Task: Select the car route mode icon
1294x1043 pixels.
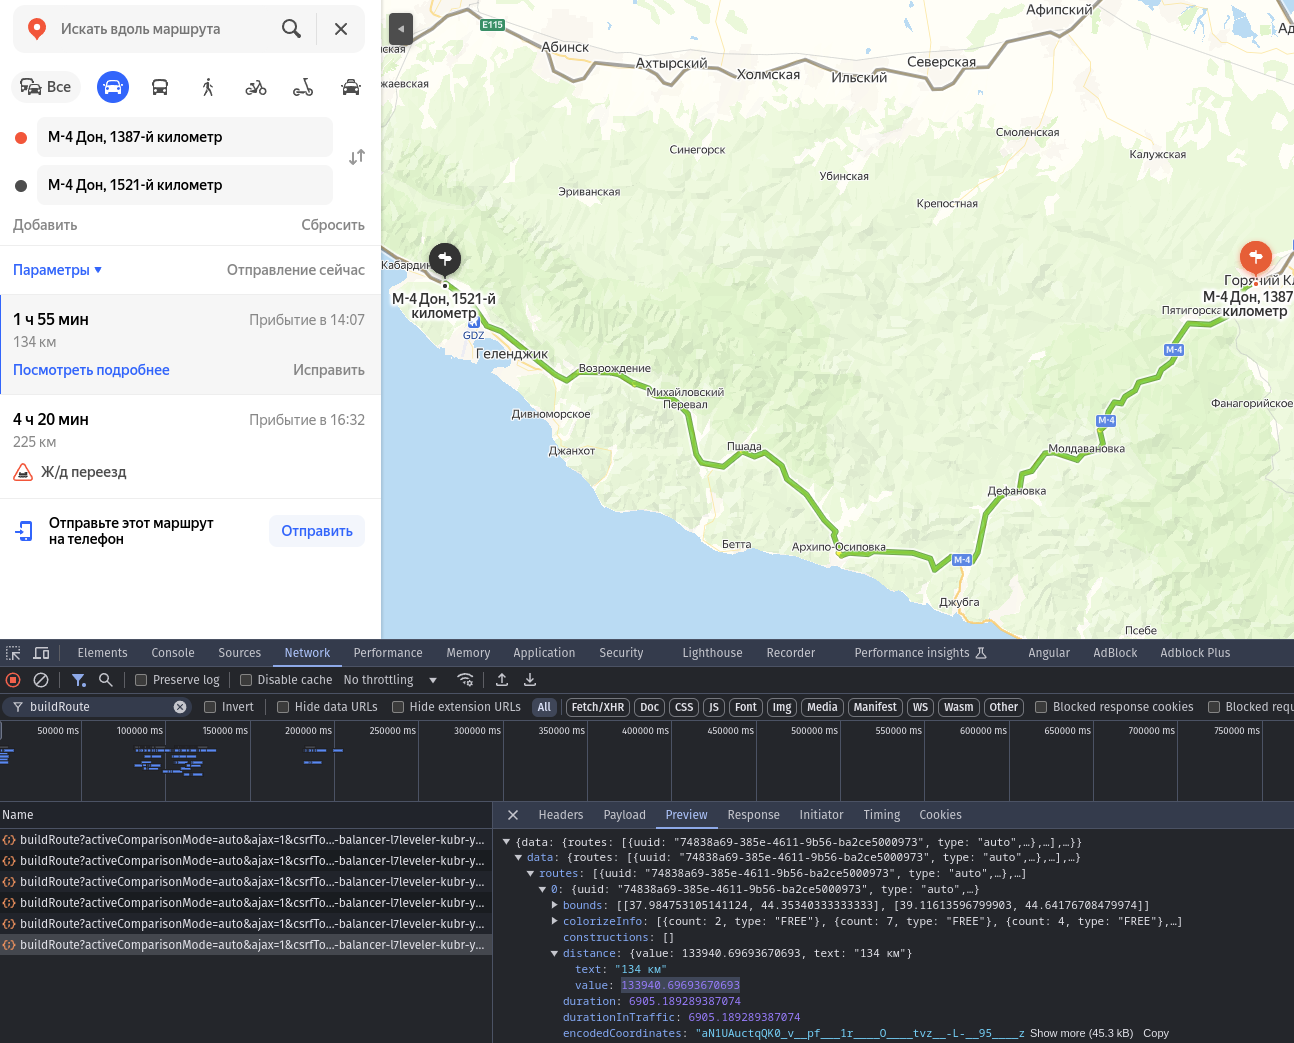Action: tap(113, 87)
